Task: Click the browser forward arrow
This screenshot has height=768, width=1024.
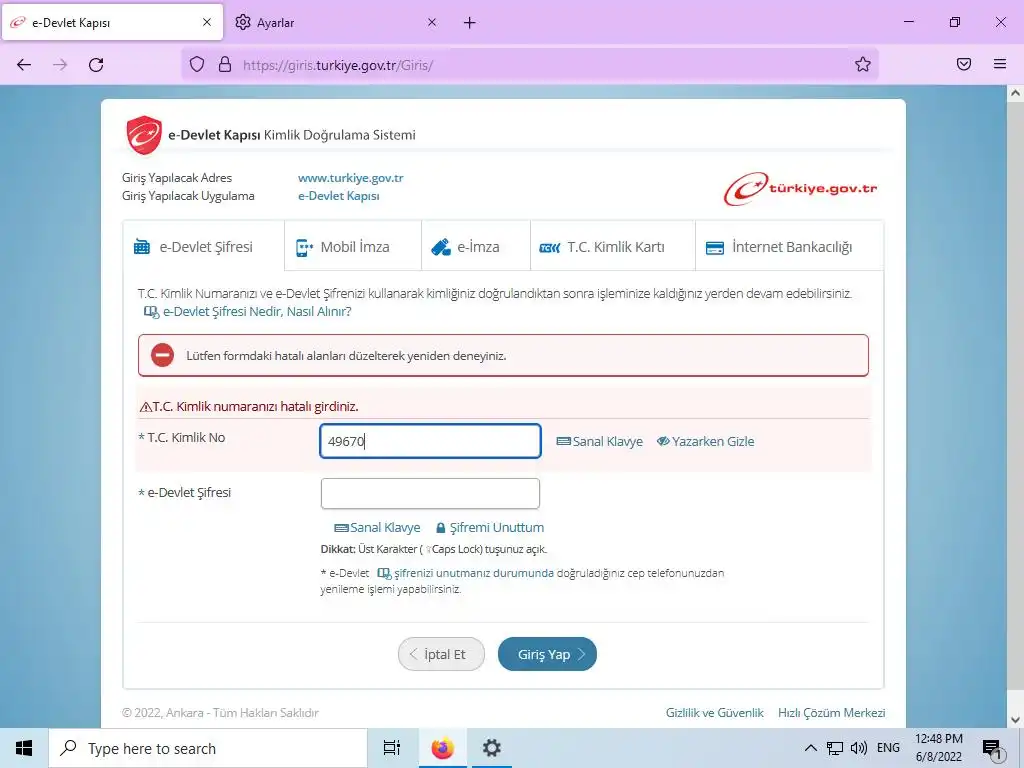Action: coord(60,65)
